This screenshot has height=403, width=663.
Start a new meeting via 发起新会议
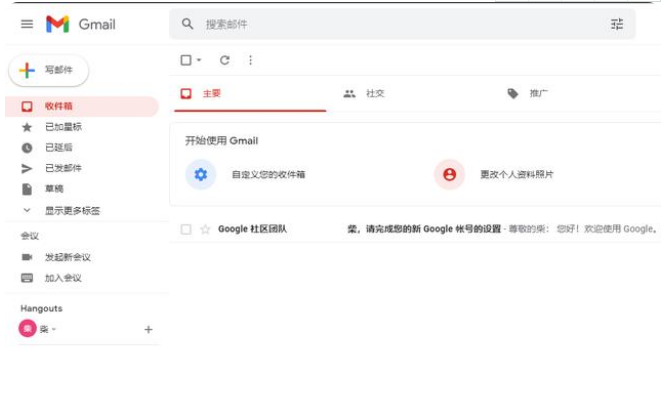68,257
